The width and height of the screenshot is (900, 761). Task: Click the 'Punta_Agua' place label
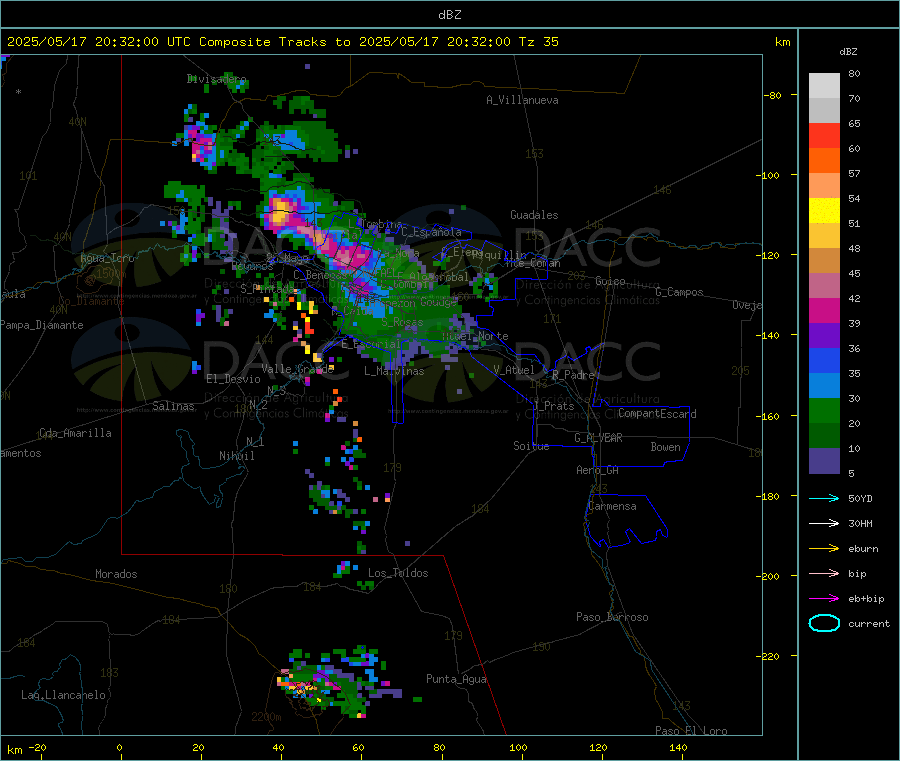456,679
